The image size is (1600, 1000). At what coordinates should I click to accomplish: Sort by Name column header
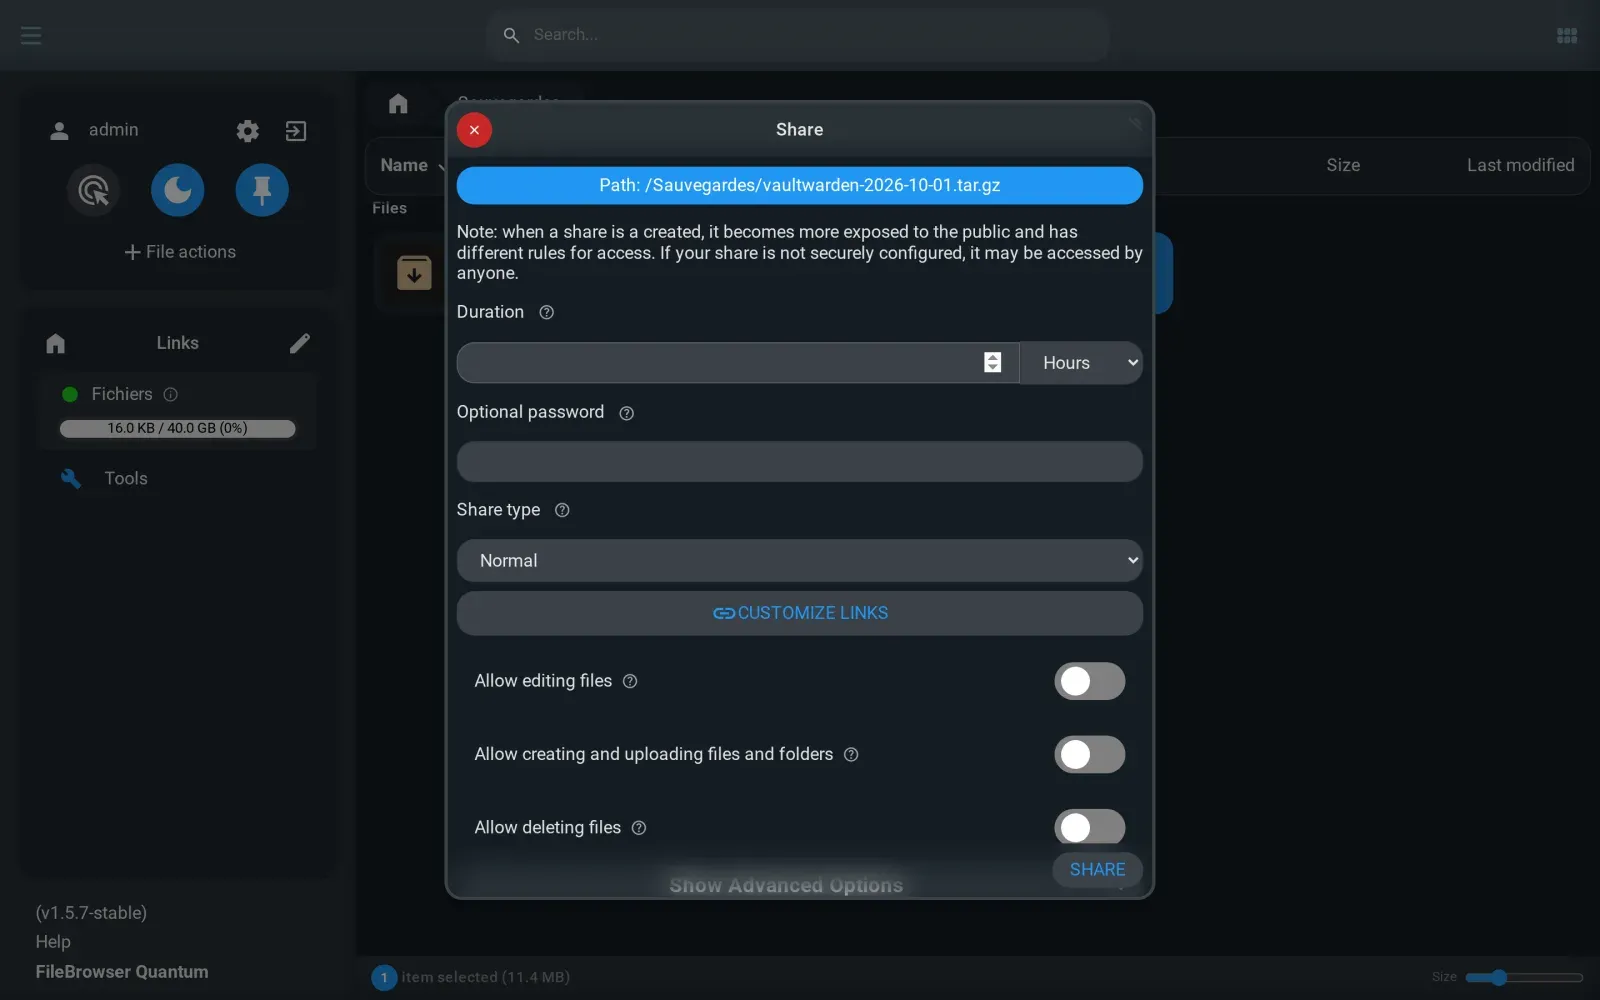click(x=404, y=165)
